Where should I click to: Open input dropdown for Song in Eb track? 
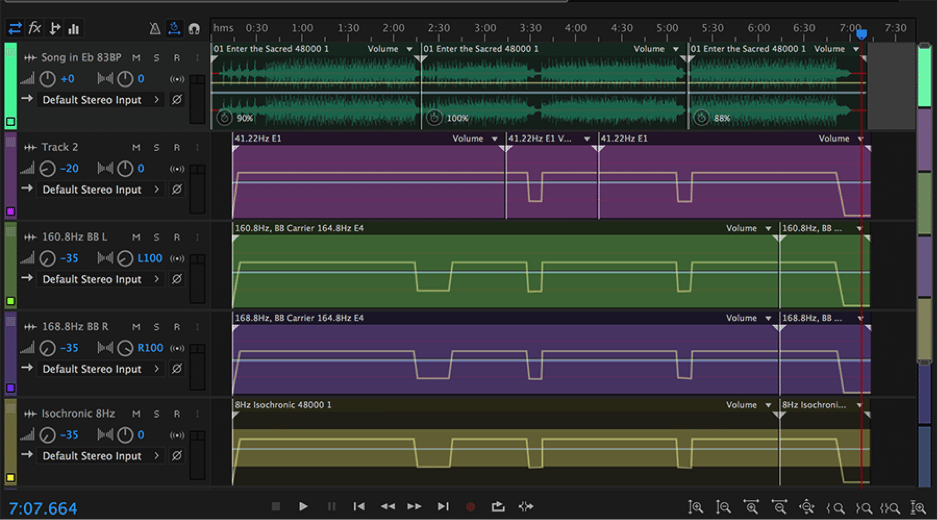100,100
